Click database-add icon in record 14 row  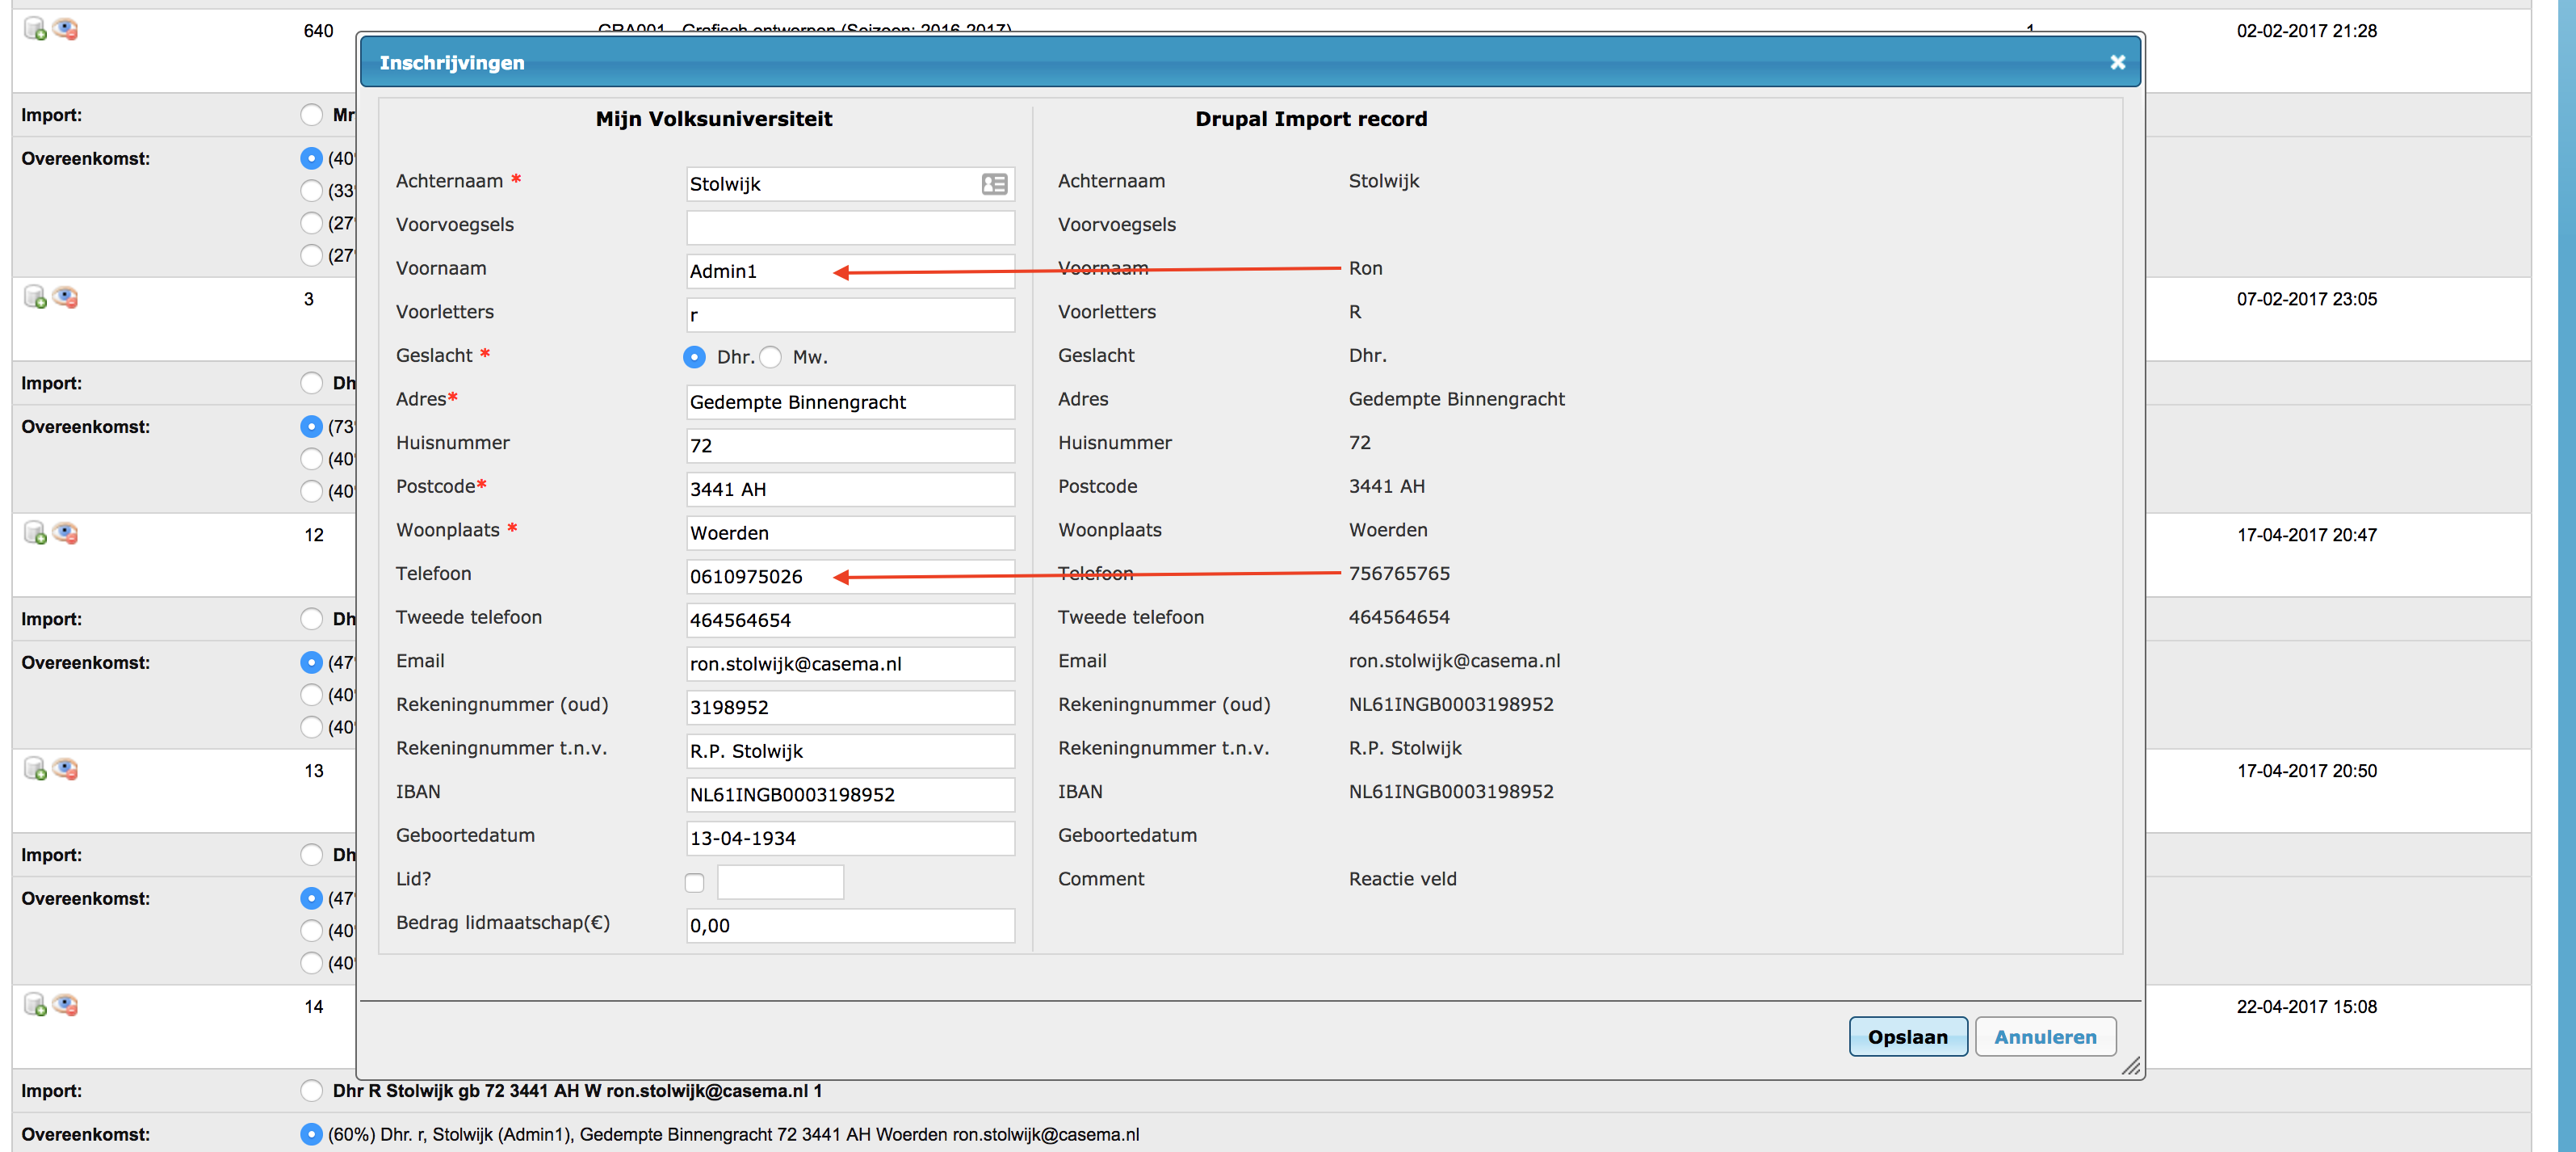point(35,1005)
